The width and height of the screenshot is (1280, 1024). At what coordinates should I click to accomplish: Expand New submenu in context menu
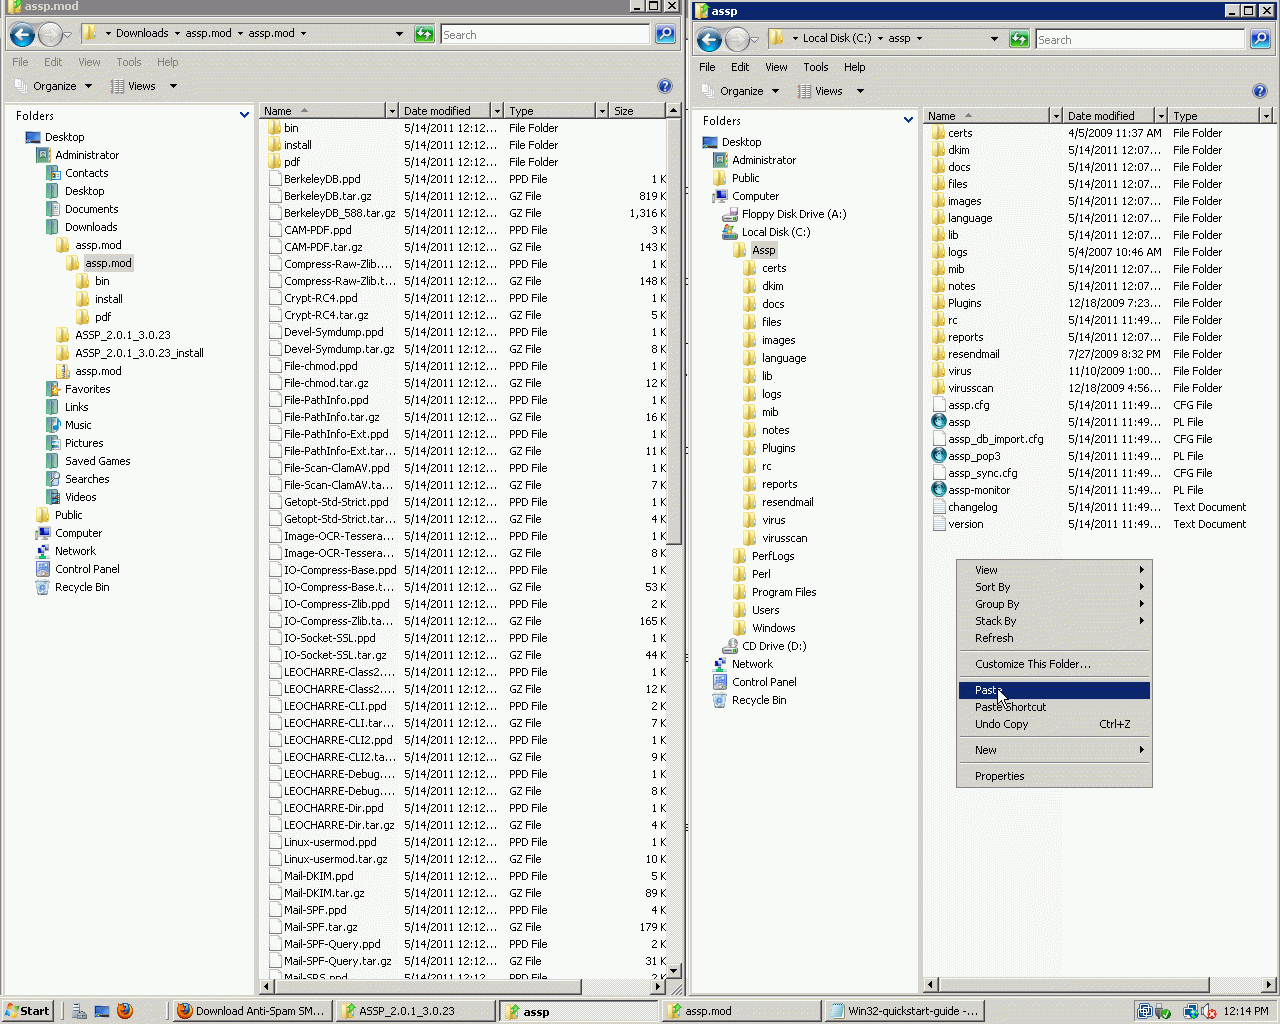tap(1054, 750)
